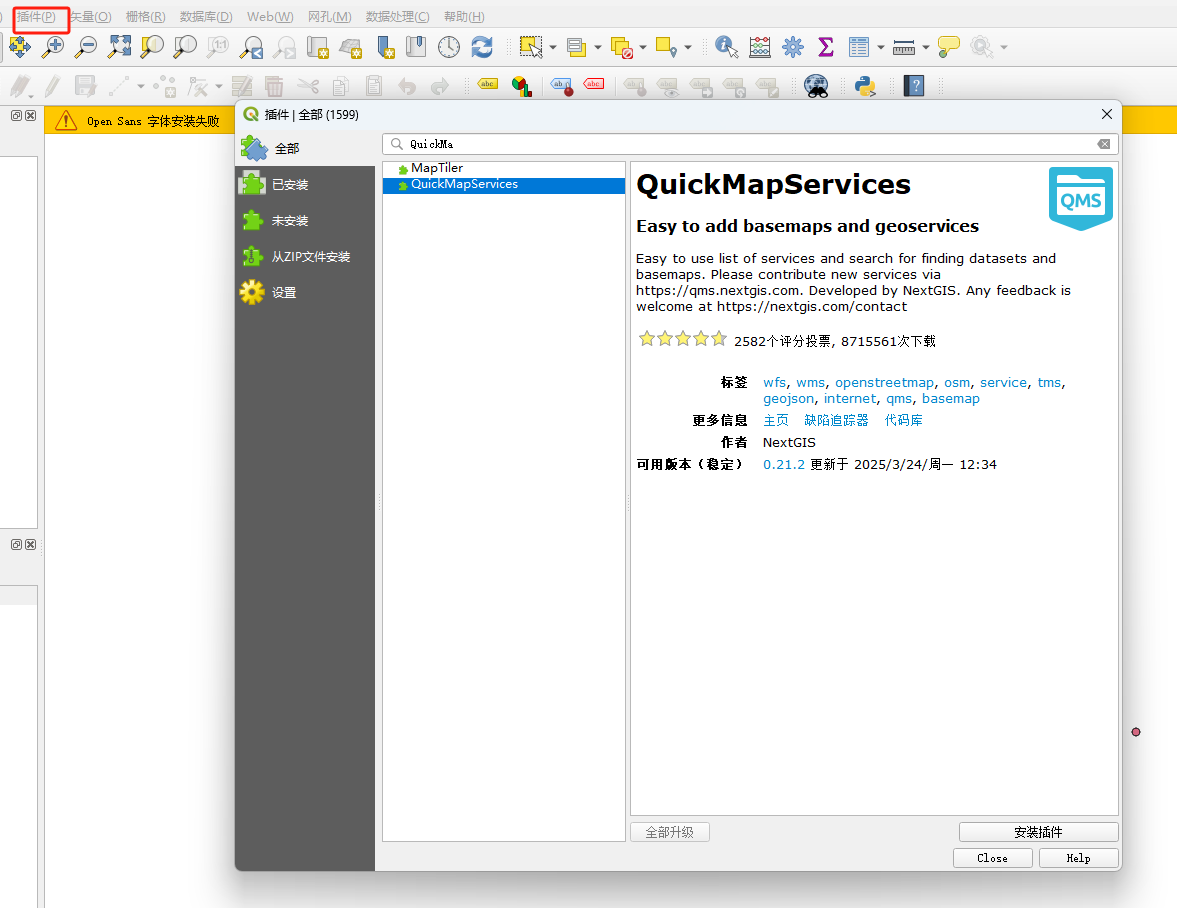Select the Identify Features tool
This screenshot has height=908, width=1177.
(x=727, y=46)
